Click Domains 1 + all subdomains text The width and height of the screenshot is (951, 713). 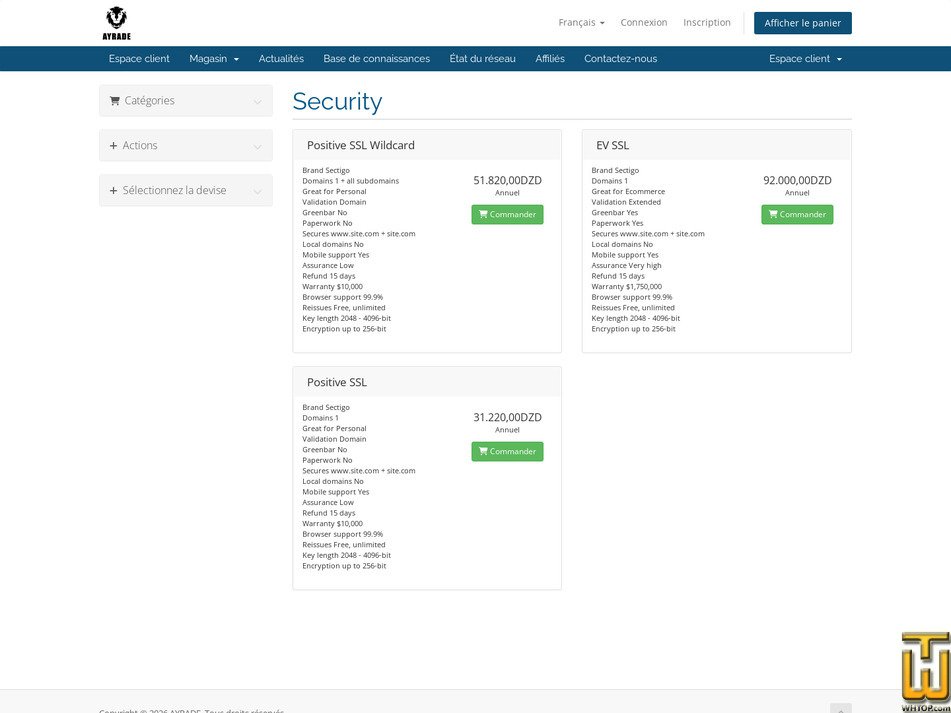(x=351, y=181)
